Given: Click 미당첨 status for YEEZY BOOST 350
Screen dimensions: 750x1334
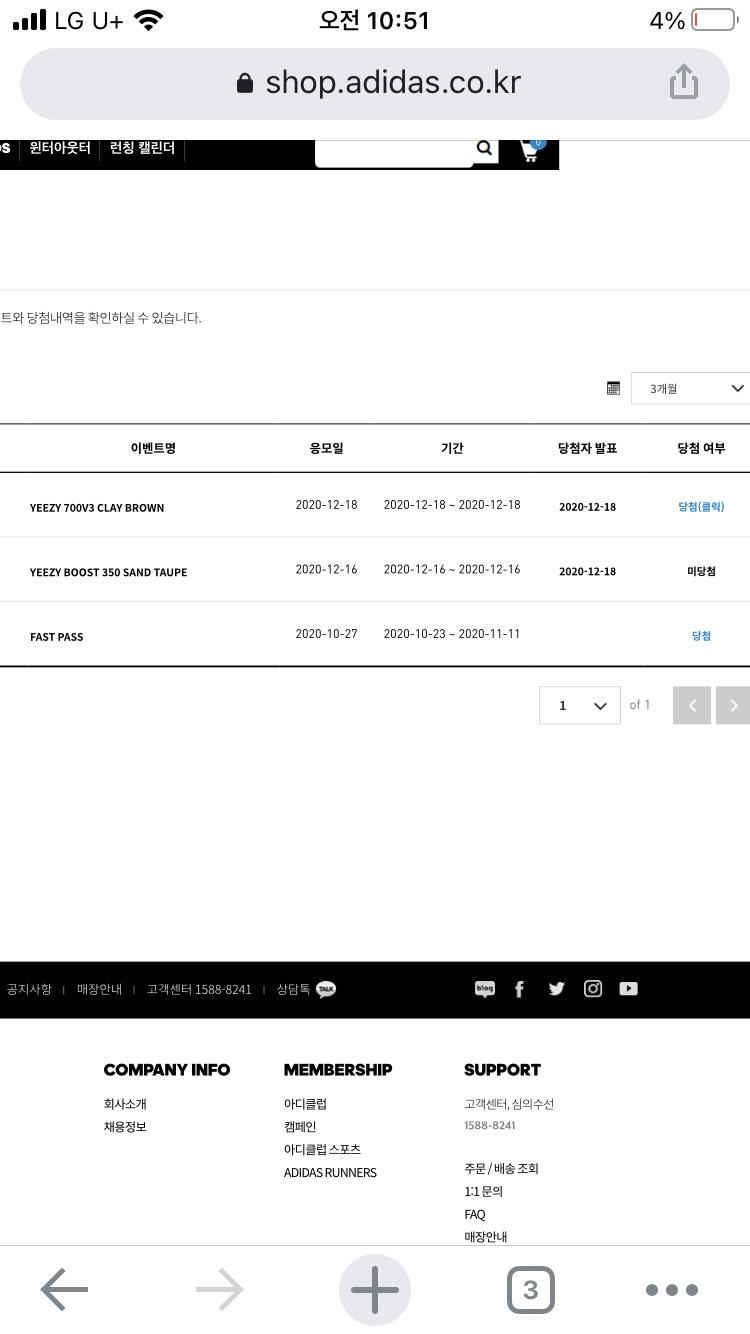Looking at the screenshot, I should tap(701, 572).
